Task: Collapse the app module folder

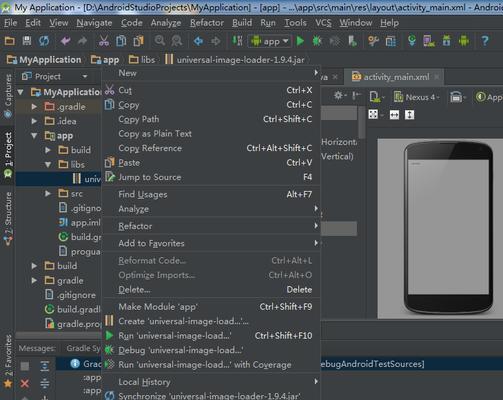Action: (x=34, y=136)
